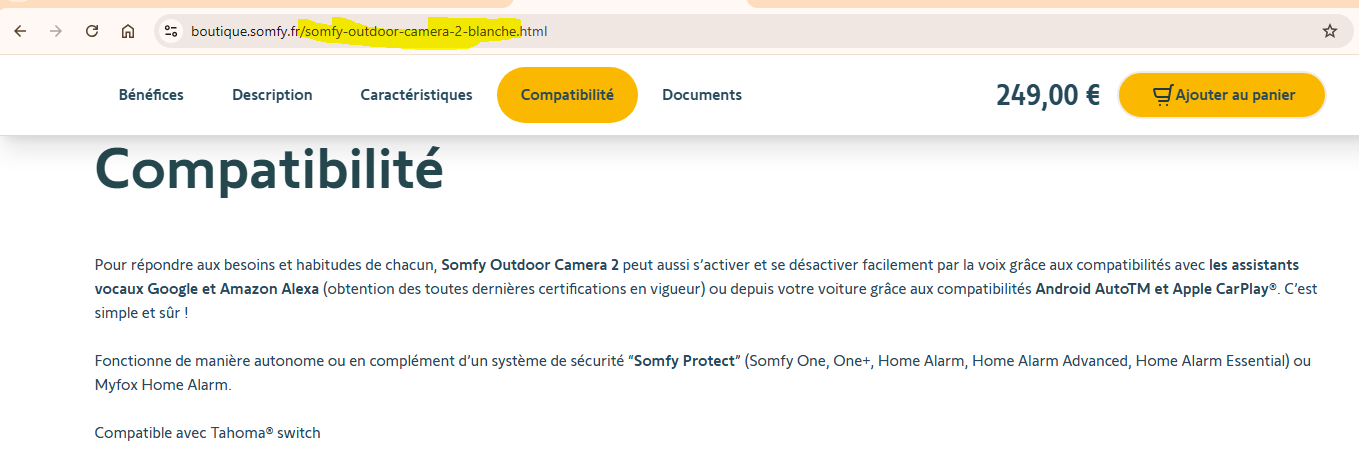Bookmark this page with the star

coord(1329,31)
